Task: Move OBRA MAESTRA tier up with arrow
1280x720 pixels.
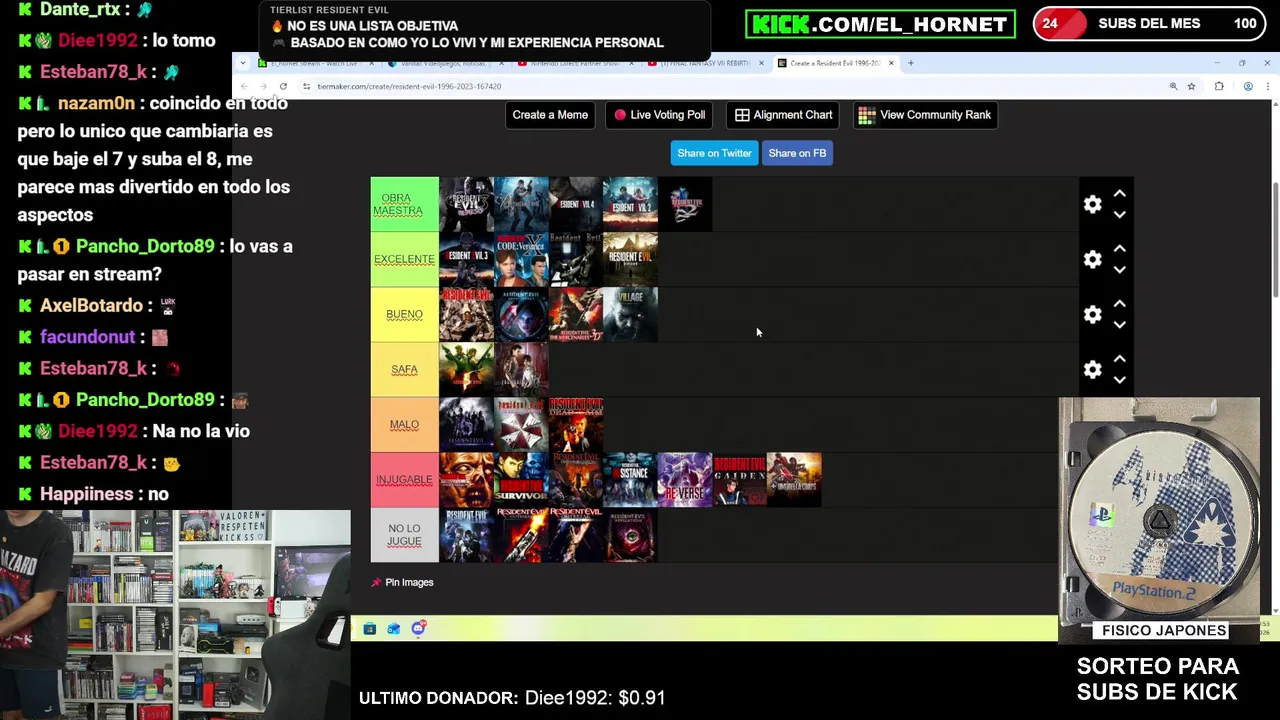Action: 1120,194
